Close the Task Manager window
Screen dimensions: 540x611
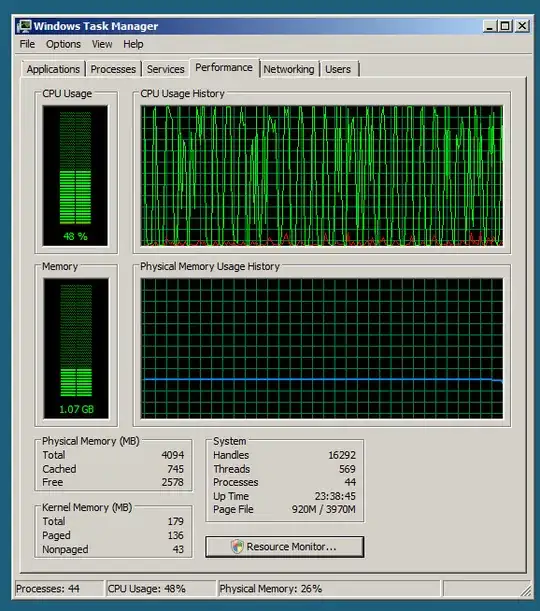pyautogui.click(x=522, y=26)
